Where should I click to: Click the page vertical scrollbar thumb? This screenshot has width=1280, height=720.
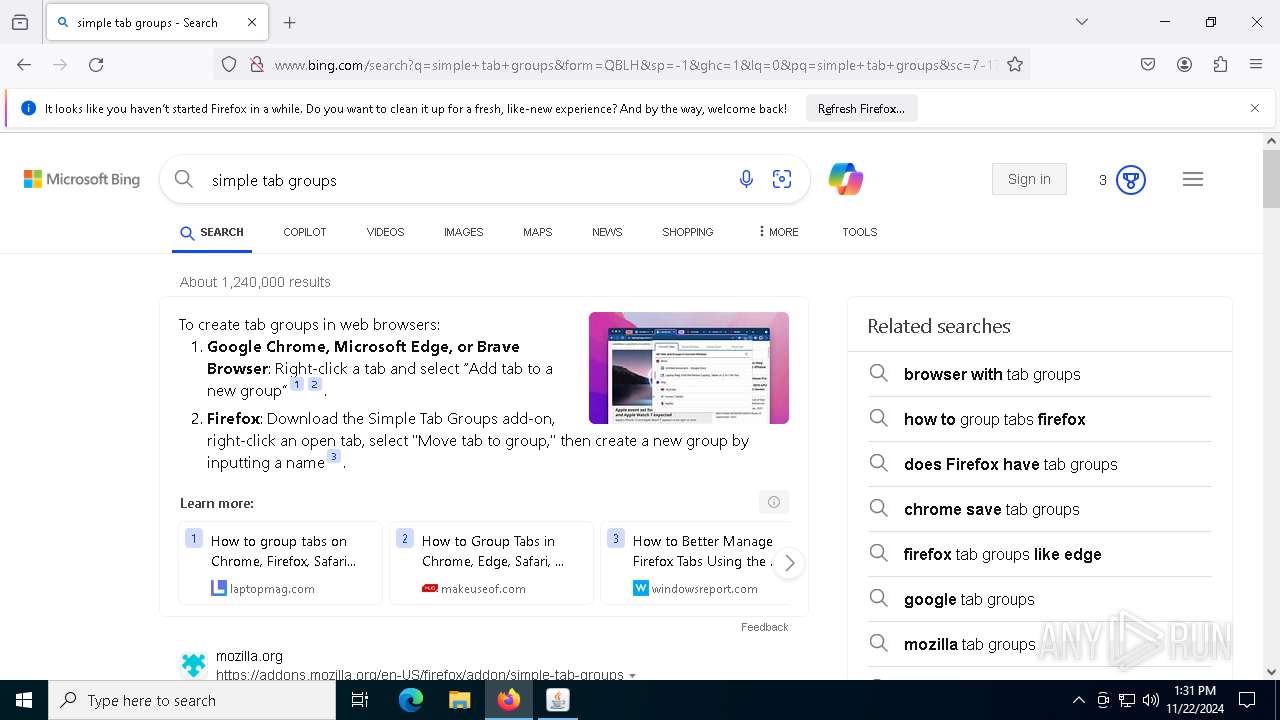[1271, 178]
